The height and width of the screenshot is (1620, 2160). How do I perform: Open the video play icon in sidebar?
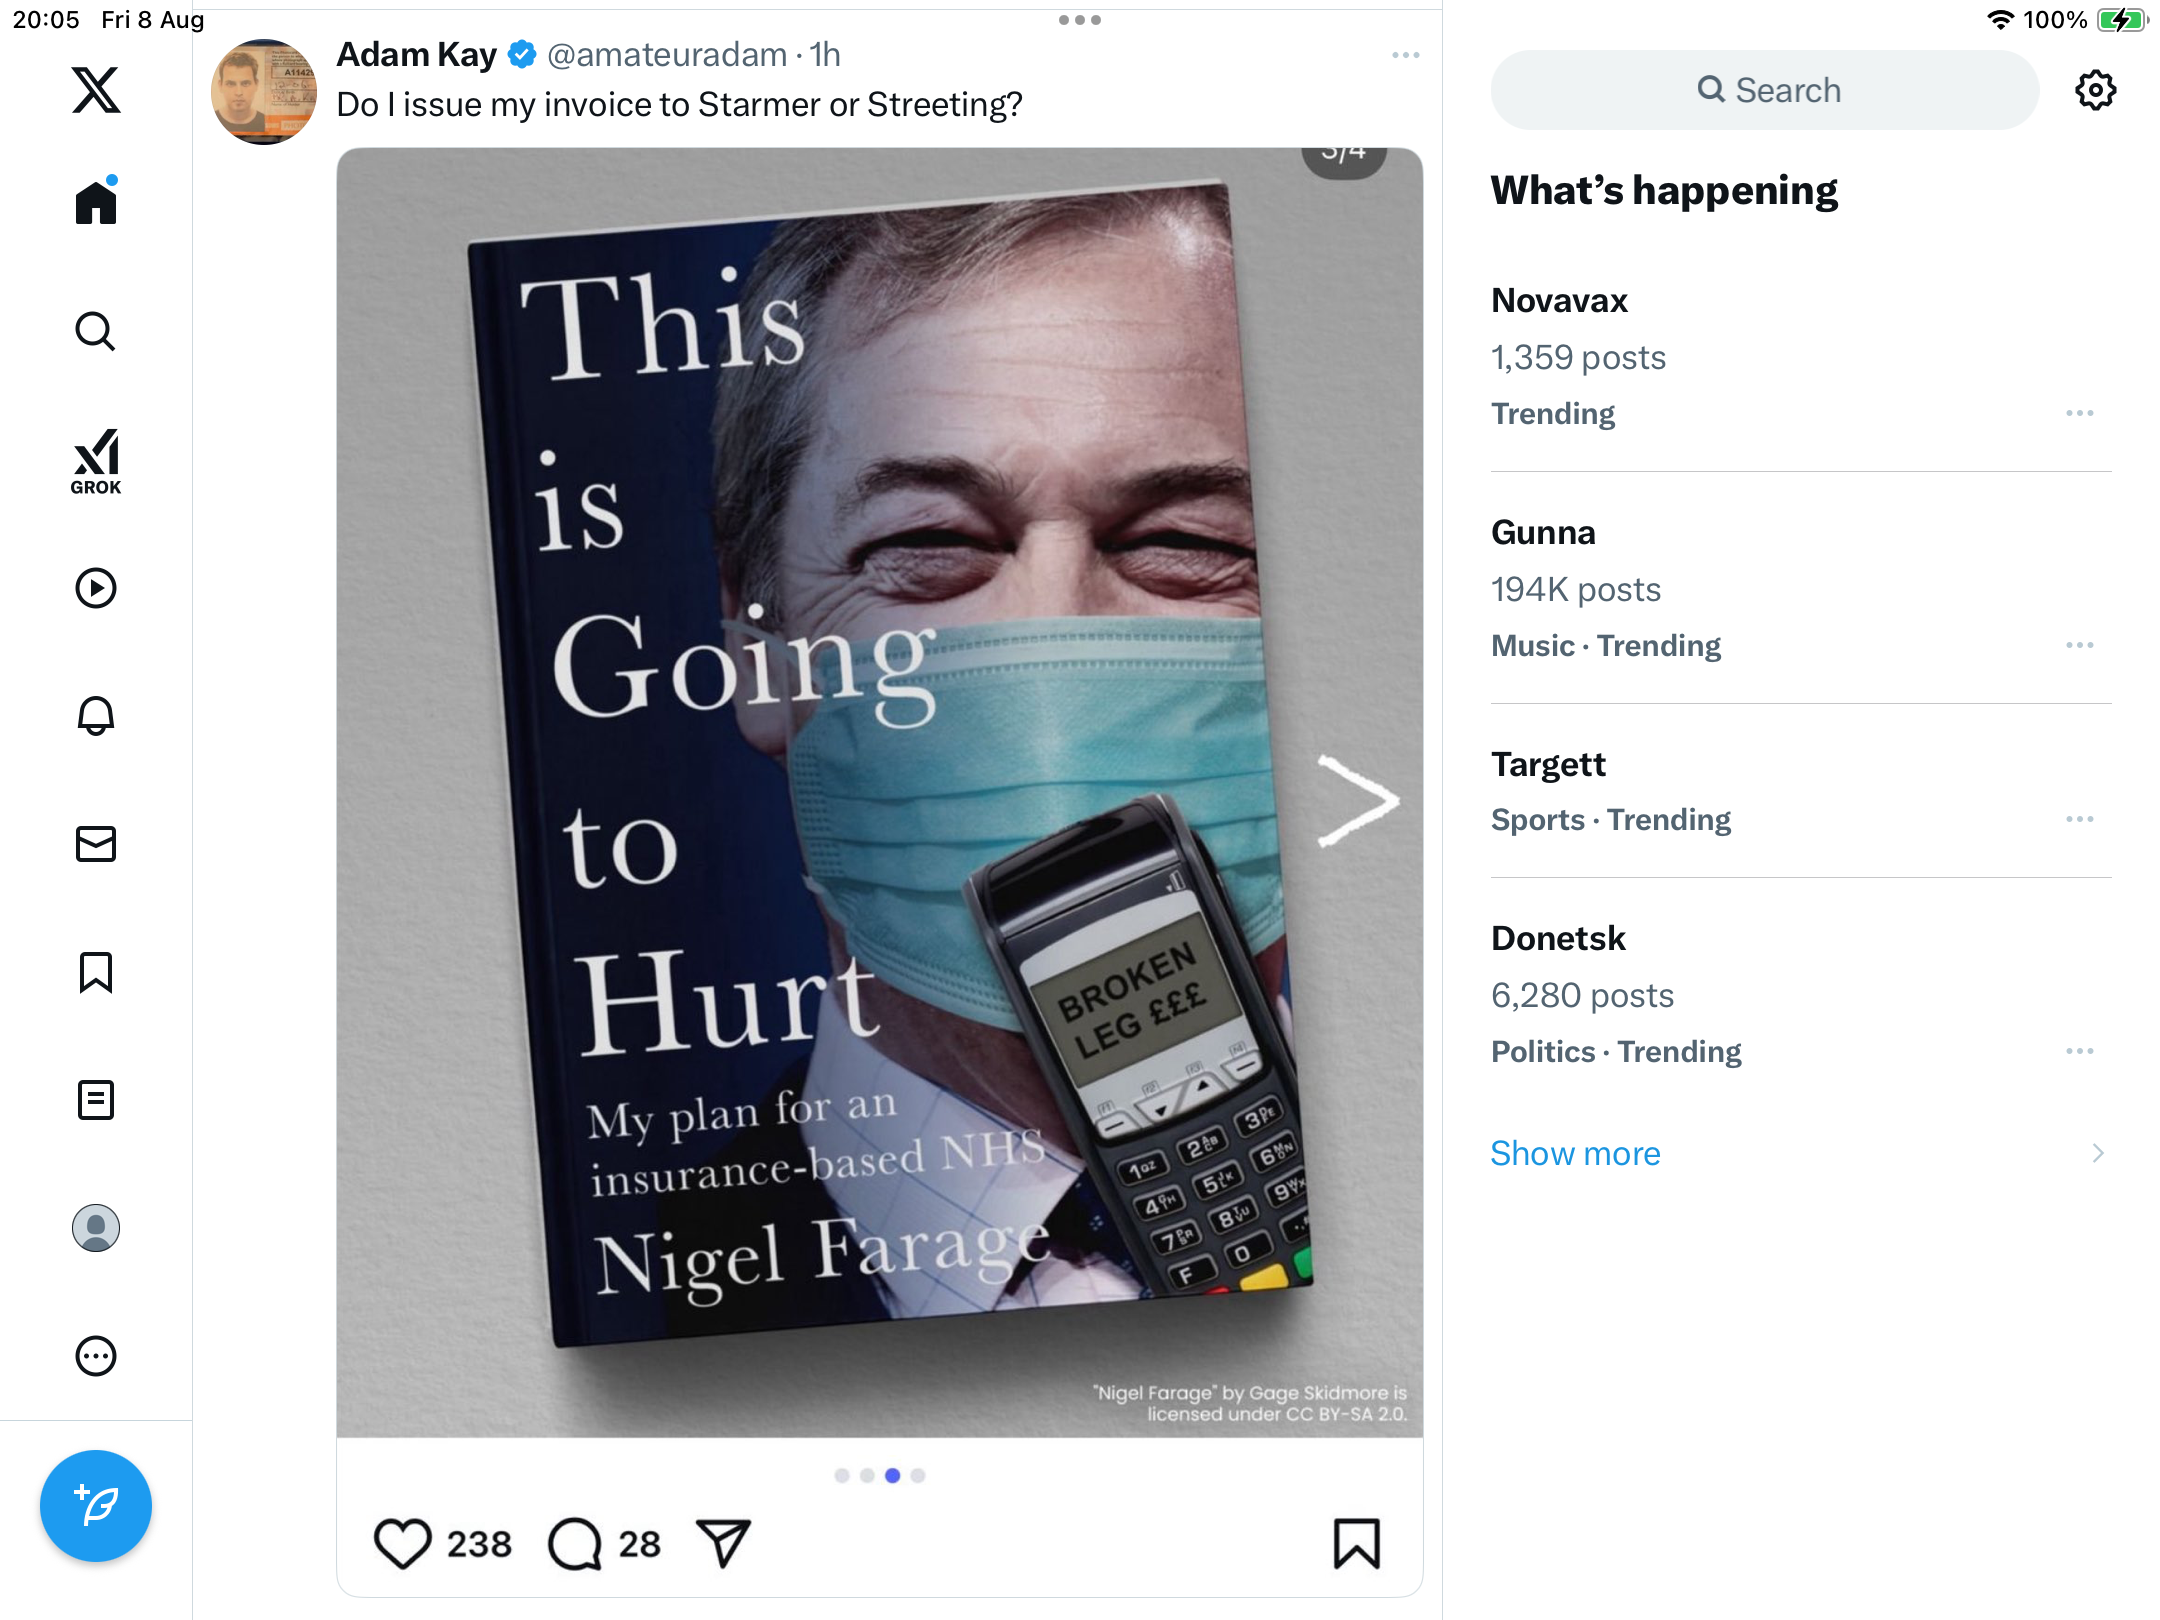[x=96, y=588]
